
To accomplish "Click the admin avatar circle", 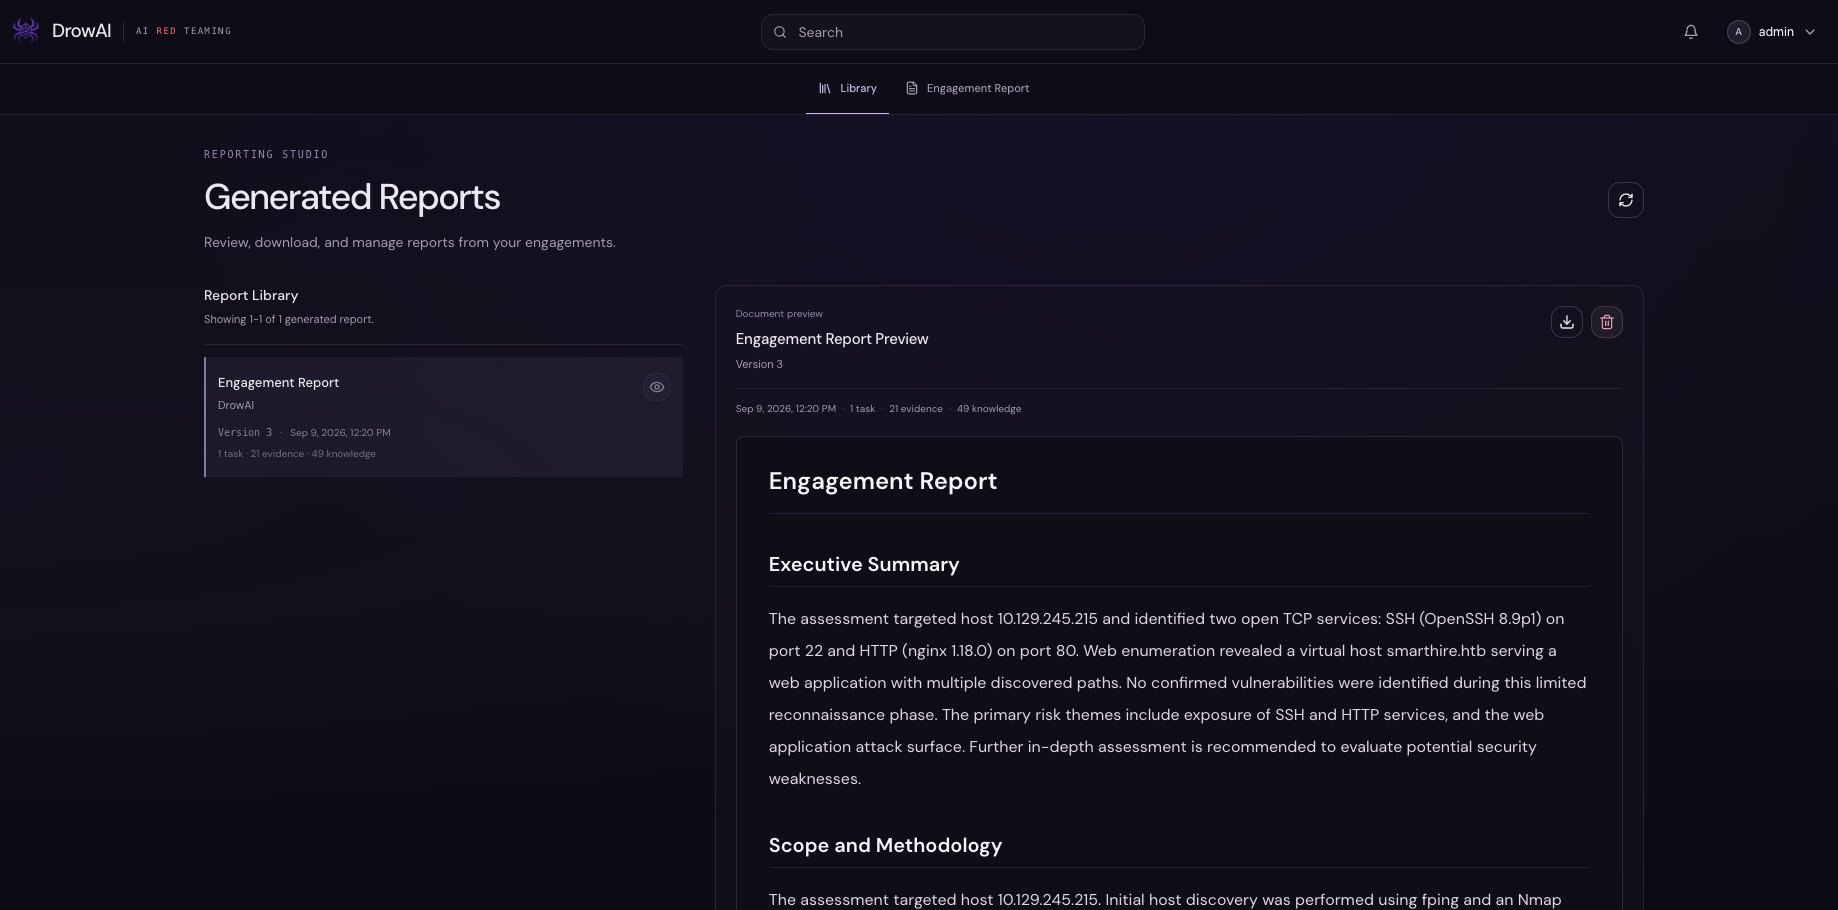I will (x=1739, y=32).
